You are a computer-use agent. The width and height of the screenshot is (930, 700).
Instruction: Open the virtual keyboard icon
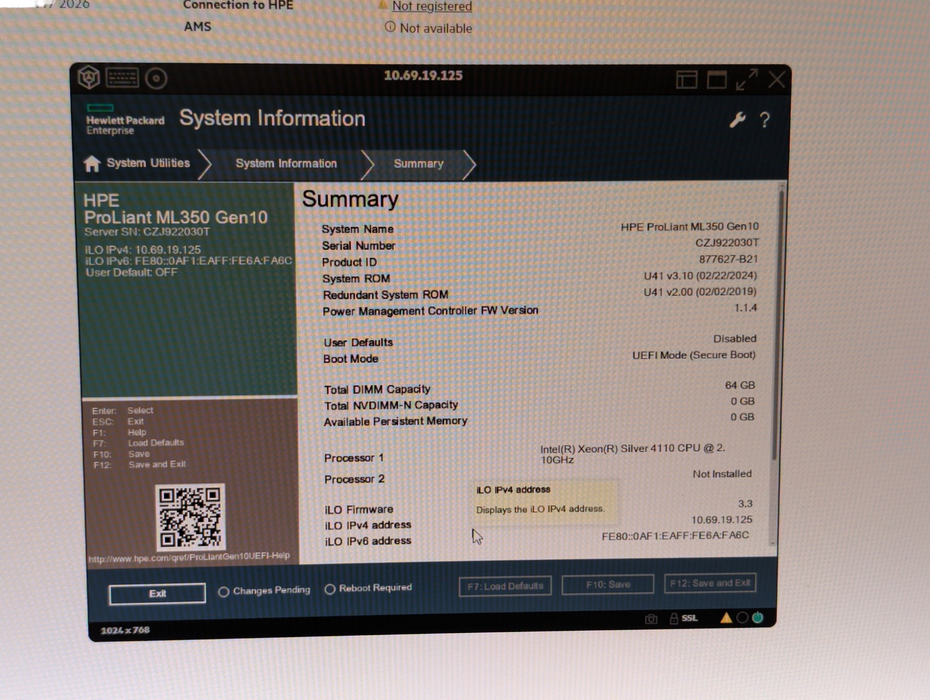122,78
